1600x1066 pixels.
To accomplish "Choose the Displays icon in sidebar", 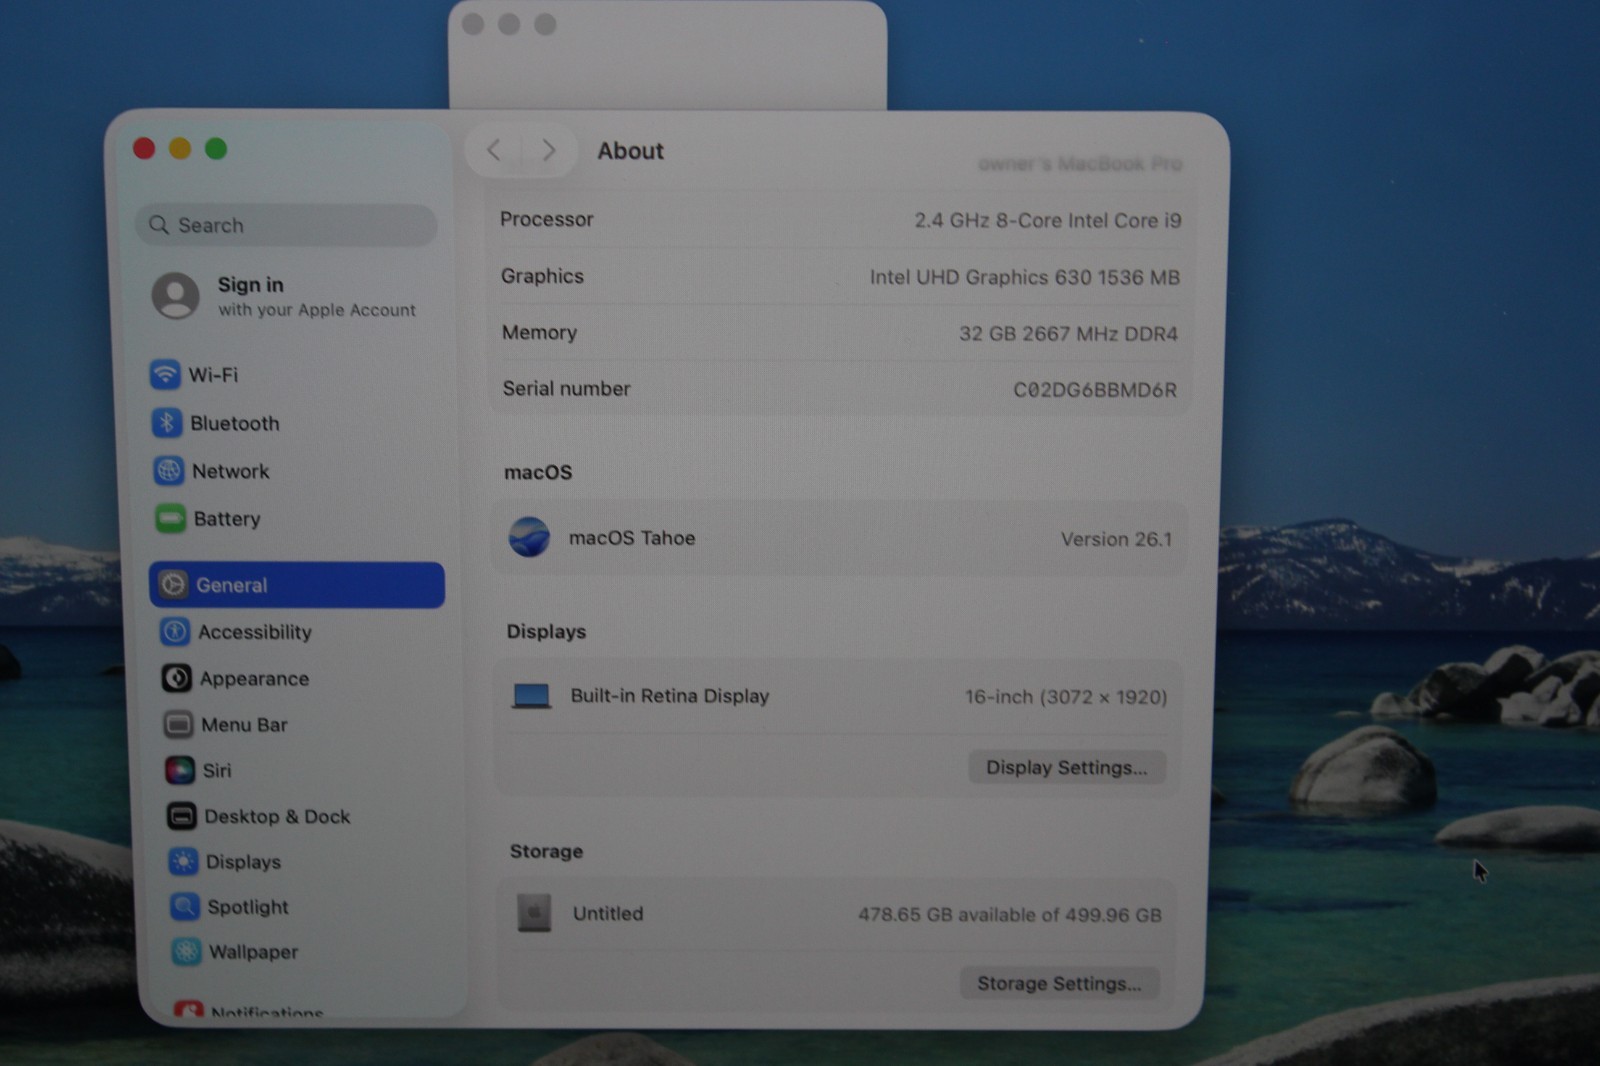I will pyautogui.click(x=184, y=861).
